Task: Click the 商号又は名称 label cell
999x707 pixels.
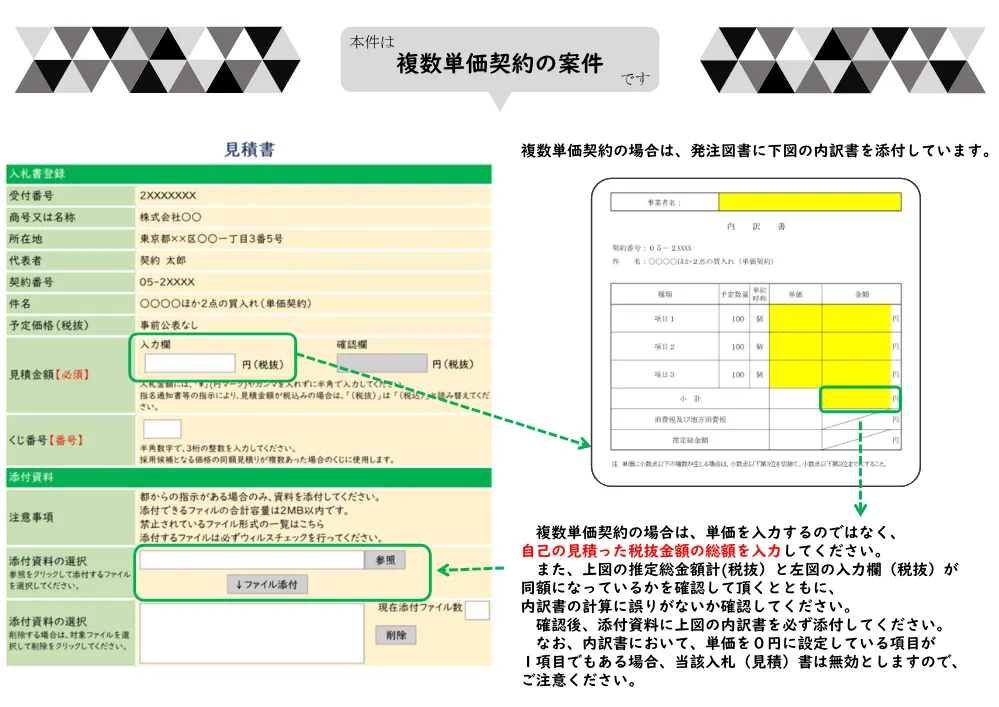Action: [x=71, y=217]
